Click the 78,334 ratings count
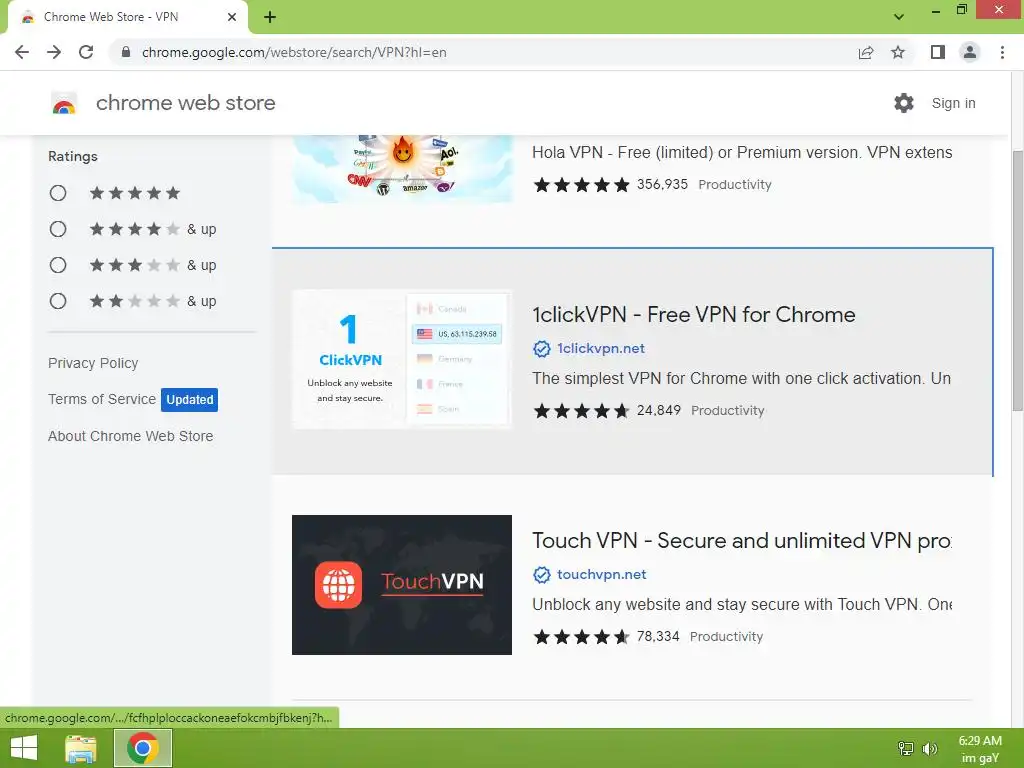Viewport: 1024px width, 768px height. click(x=658, y=637)
